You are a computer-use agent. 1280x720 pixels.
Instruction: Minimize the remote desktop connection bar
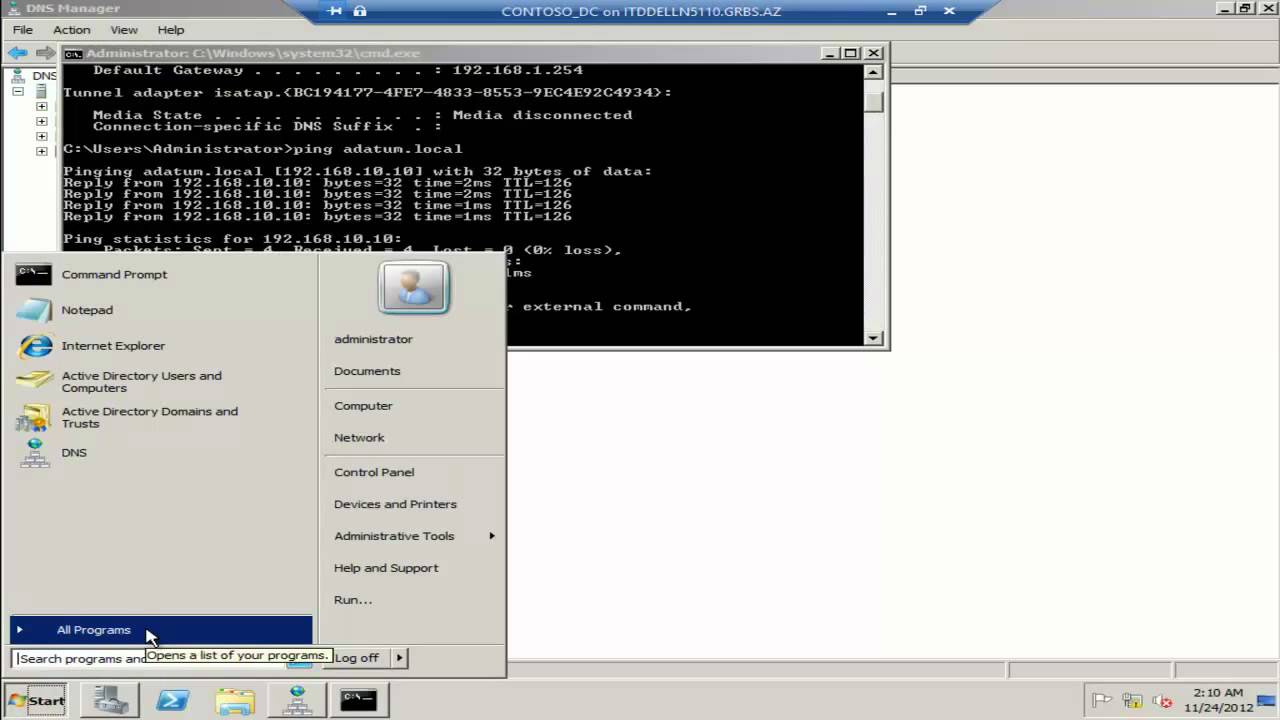[892, 11]
